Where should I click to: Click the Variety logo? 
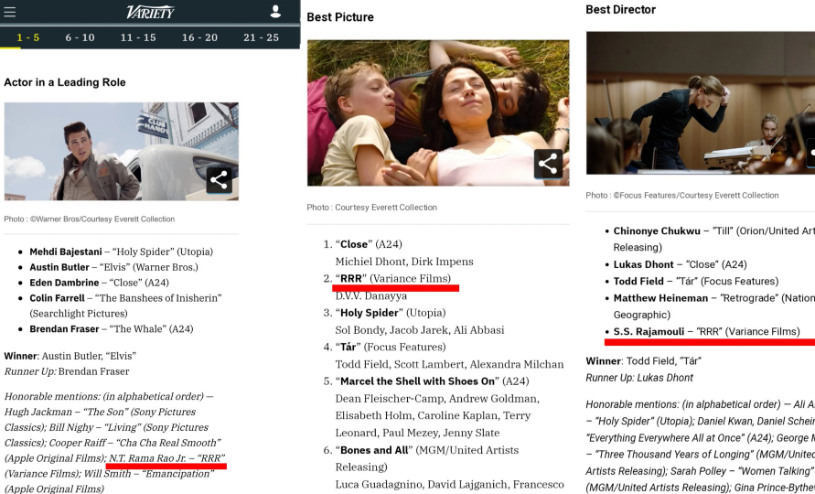[150, 12]
